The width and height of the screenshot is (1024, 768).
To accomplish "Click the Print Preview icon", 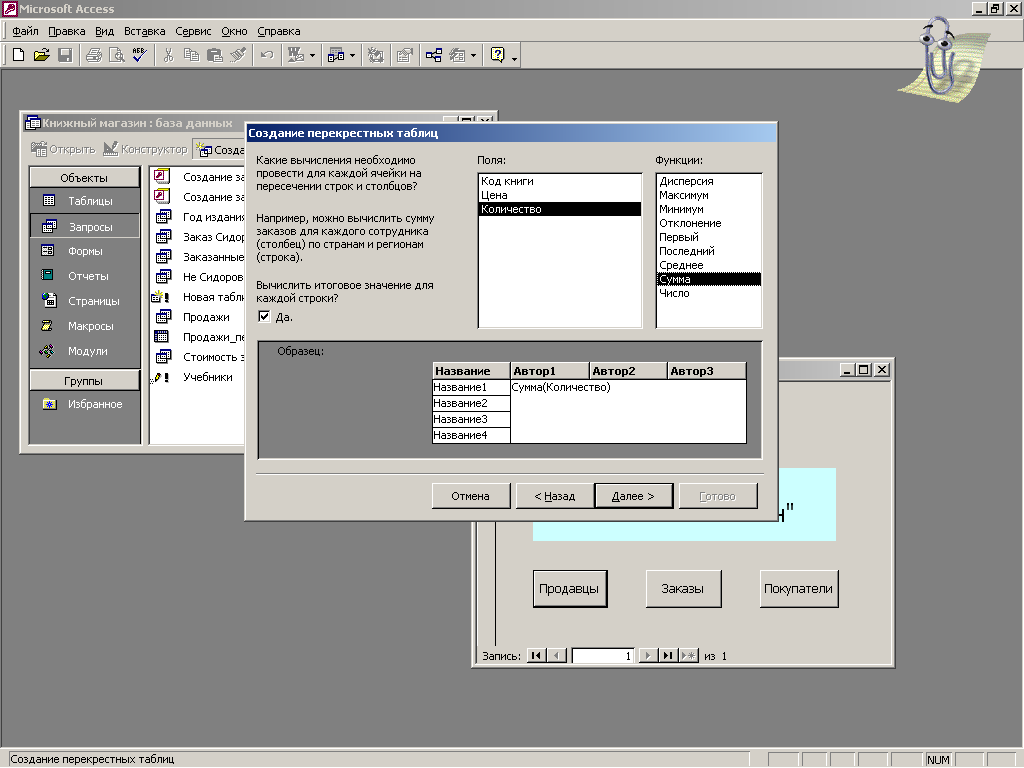I will coord(116,56).
